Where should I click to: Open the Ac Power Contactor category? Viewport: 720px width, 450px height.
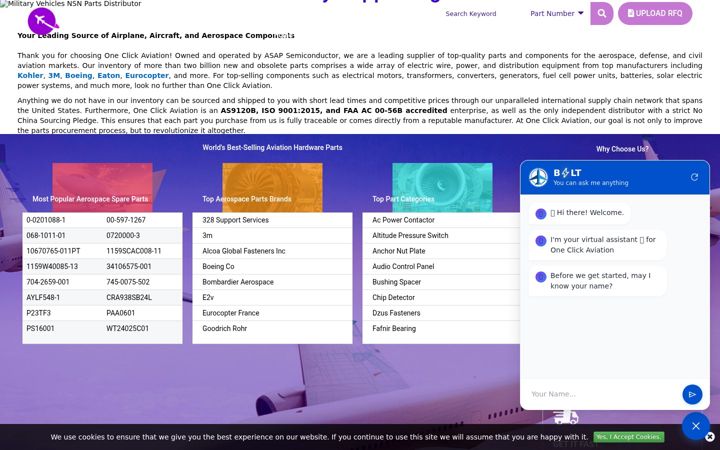403,220
